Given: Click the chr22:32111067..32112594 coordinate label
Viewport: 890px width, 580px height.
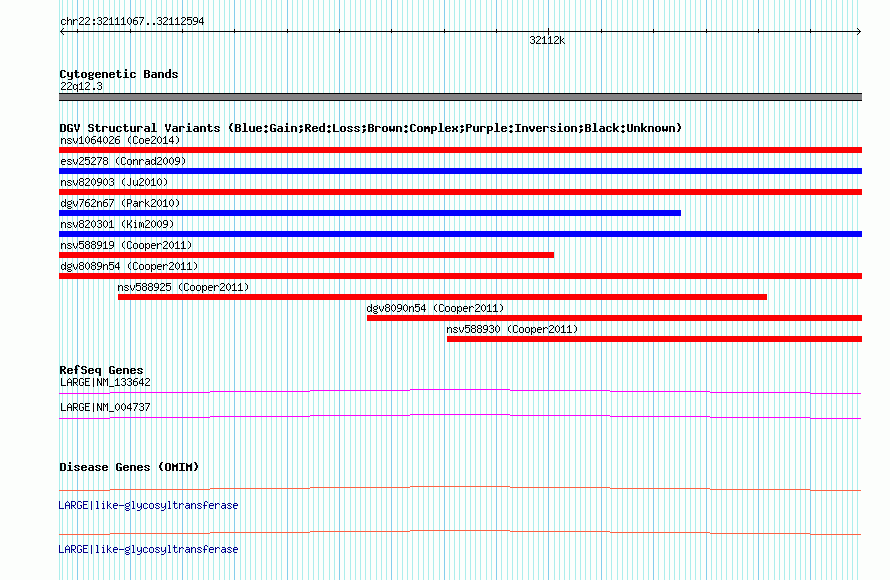Looking at the screenshot, I should tap(132, 21).
